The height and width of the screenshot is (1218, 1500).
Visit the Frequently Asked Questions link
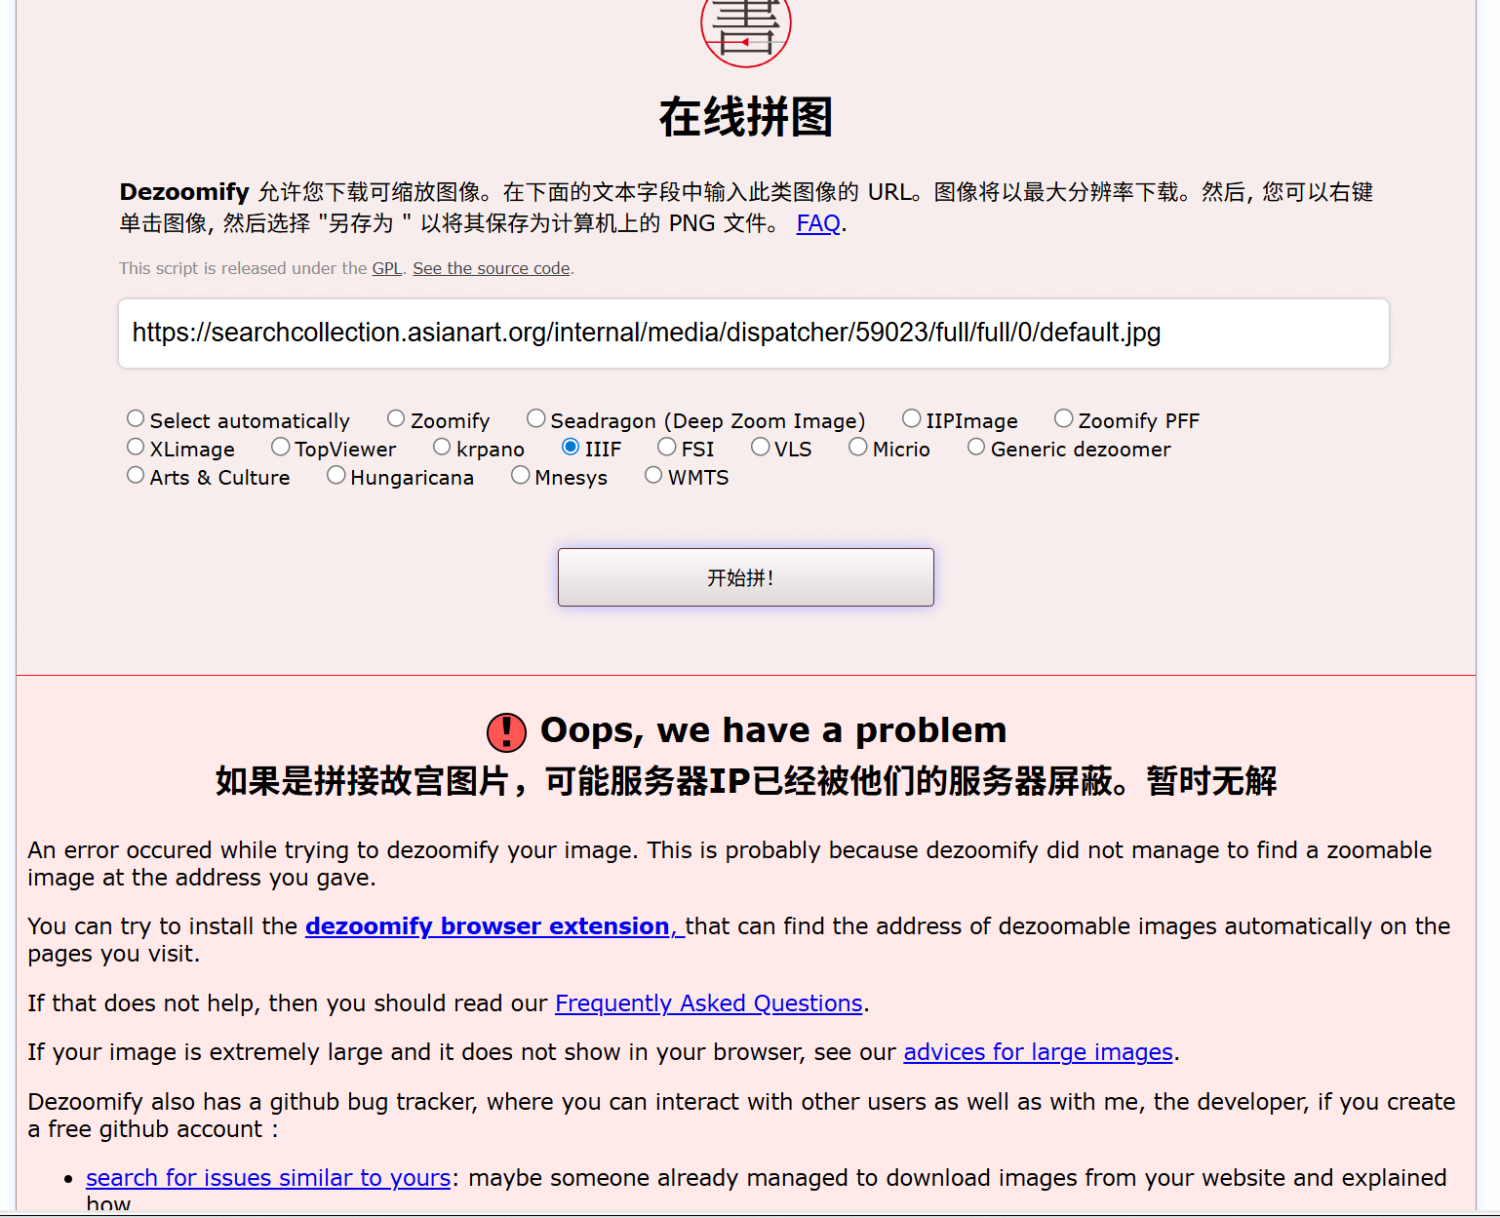(709, 1003)
